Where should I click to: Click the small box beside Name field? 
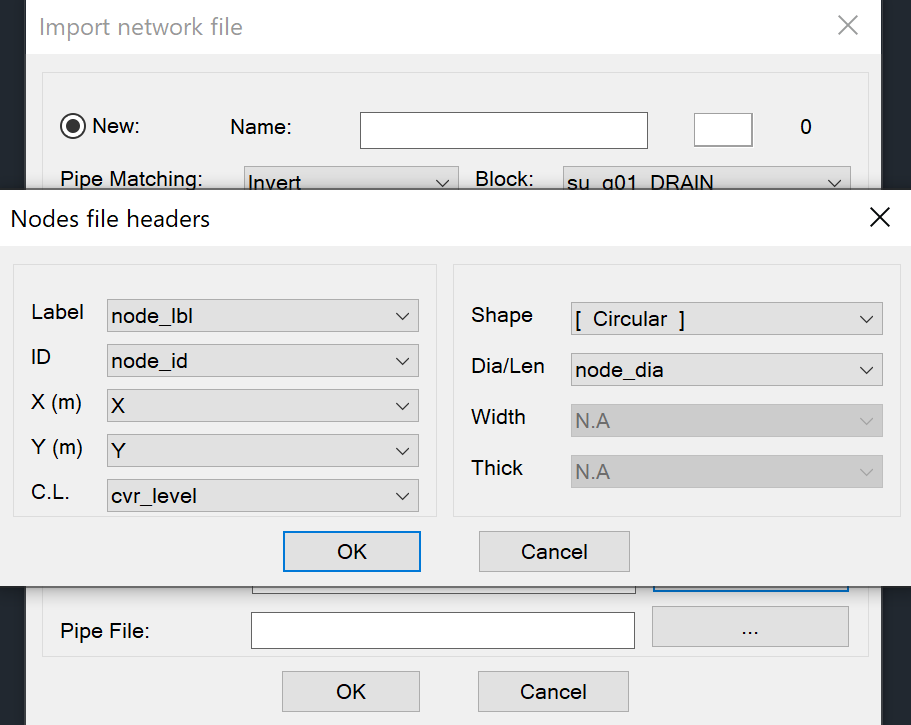[x=723, y=130]
